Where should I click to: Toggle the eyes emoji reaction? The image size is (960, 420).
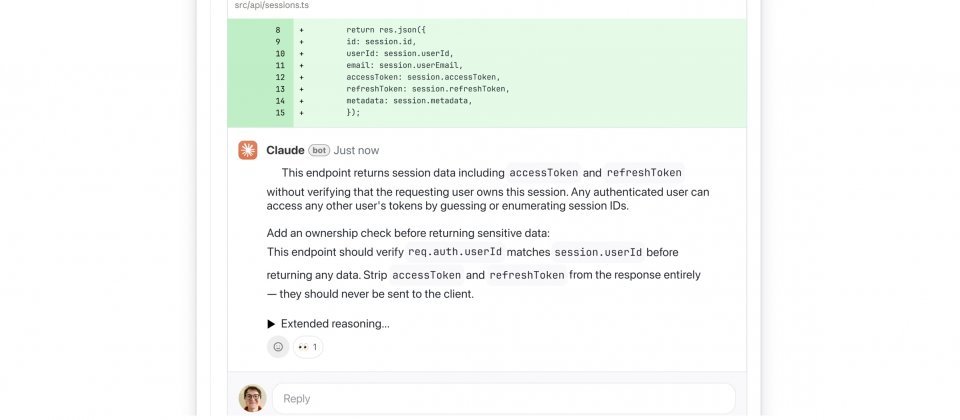point(308,347)
